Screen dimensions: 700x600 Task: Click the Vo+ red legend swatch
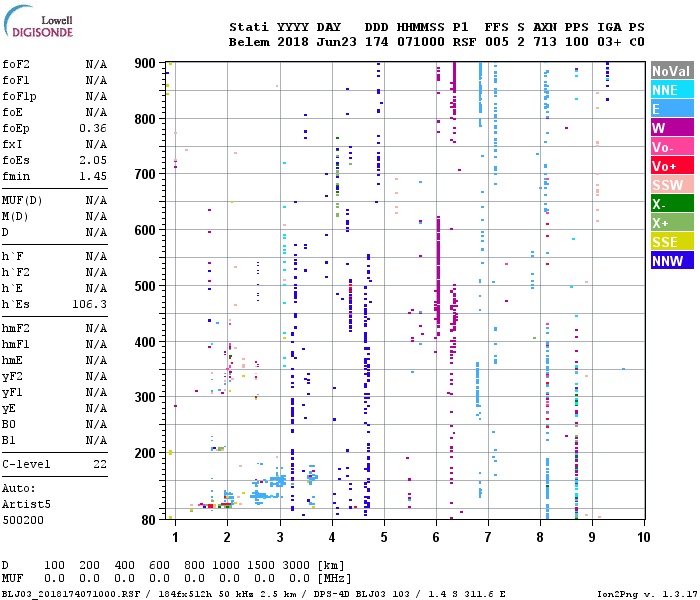(x=672, y=165)
